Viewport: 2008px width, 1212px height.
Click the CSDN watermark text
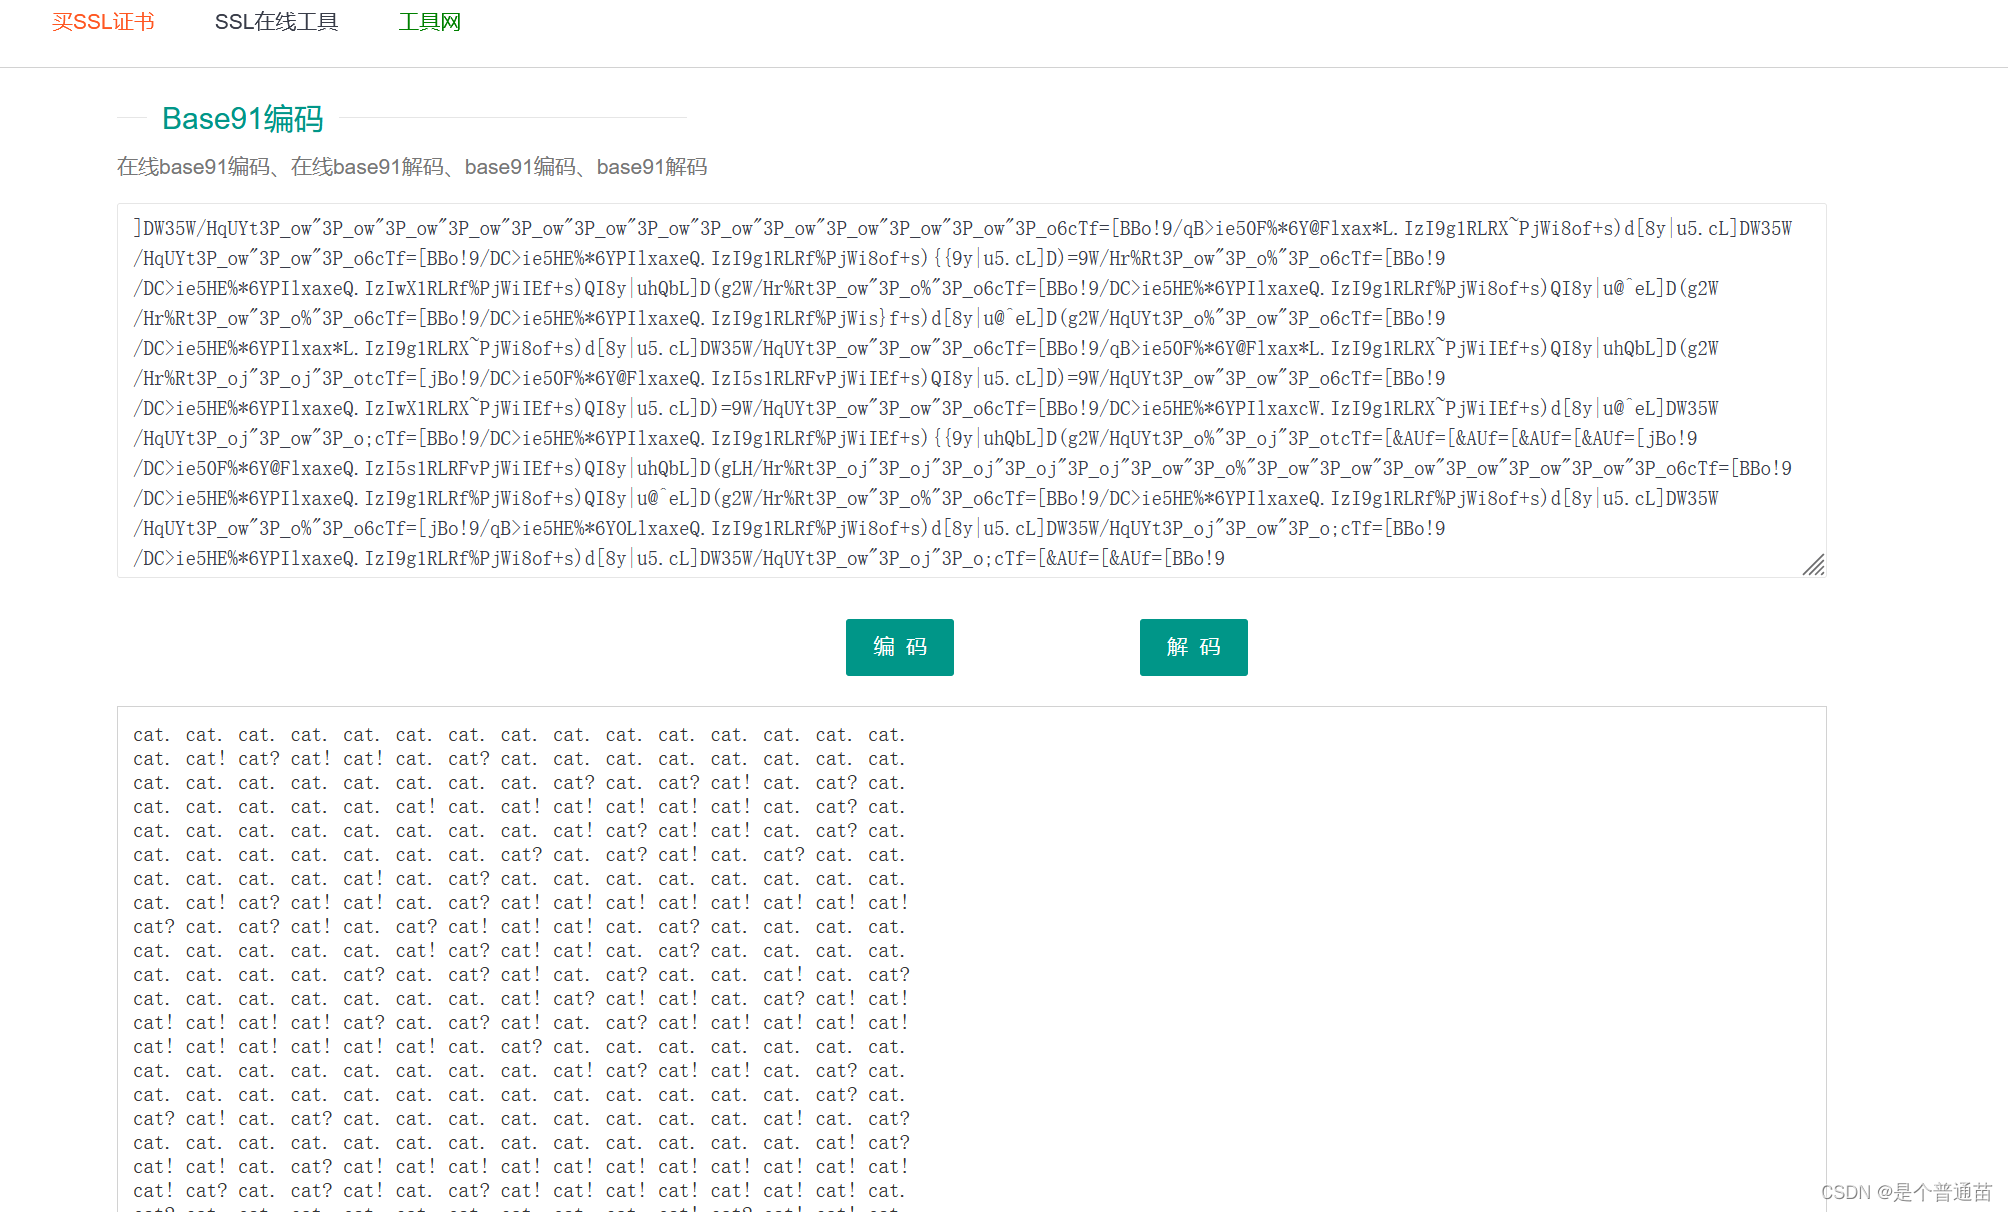coord(1905,1192)
